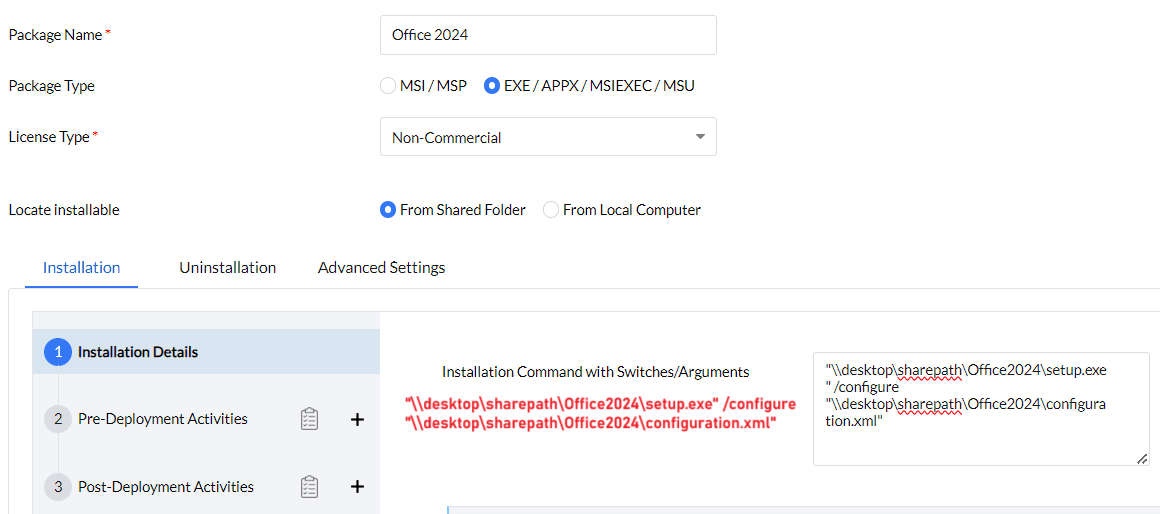The width and height of the screenshot is (1160, 514).
Task: Click the Installation Command with Switches/Arguments label
Action: 596,372
